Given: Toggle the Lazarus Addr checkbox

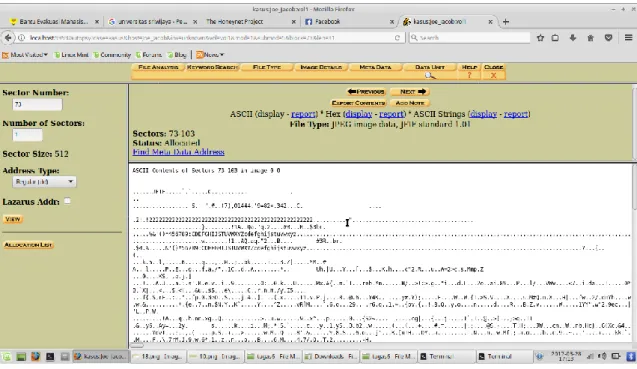Looking at the screenshot, I should 67,201.
